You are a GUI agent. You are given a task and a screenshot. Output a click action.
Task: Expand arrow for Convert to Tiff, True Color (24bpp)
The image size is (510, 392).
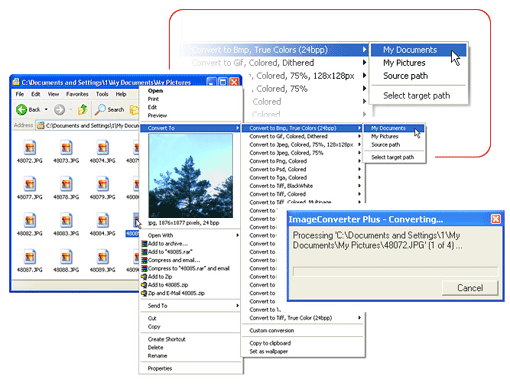(x=359, y=318)
